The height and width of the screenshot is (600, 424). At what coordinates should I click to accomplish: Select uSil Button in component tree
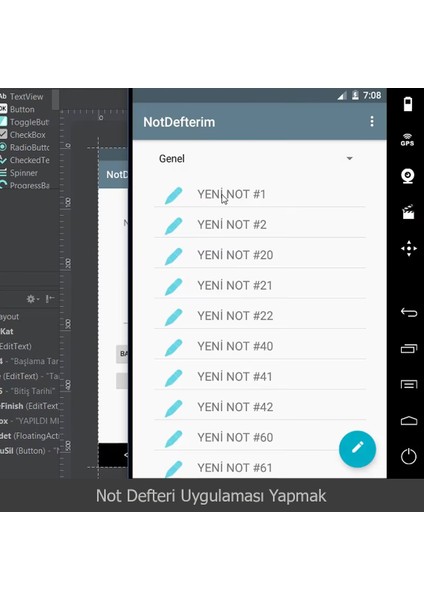[x=29, y=451]
